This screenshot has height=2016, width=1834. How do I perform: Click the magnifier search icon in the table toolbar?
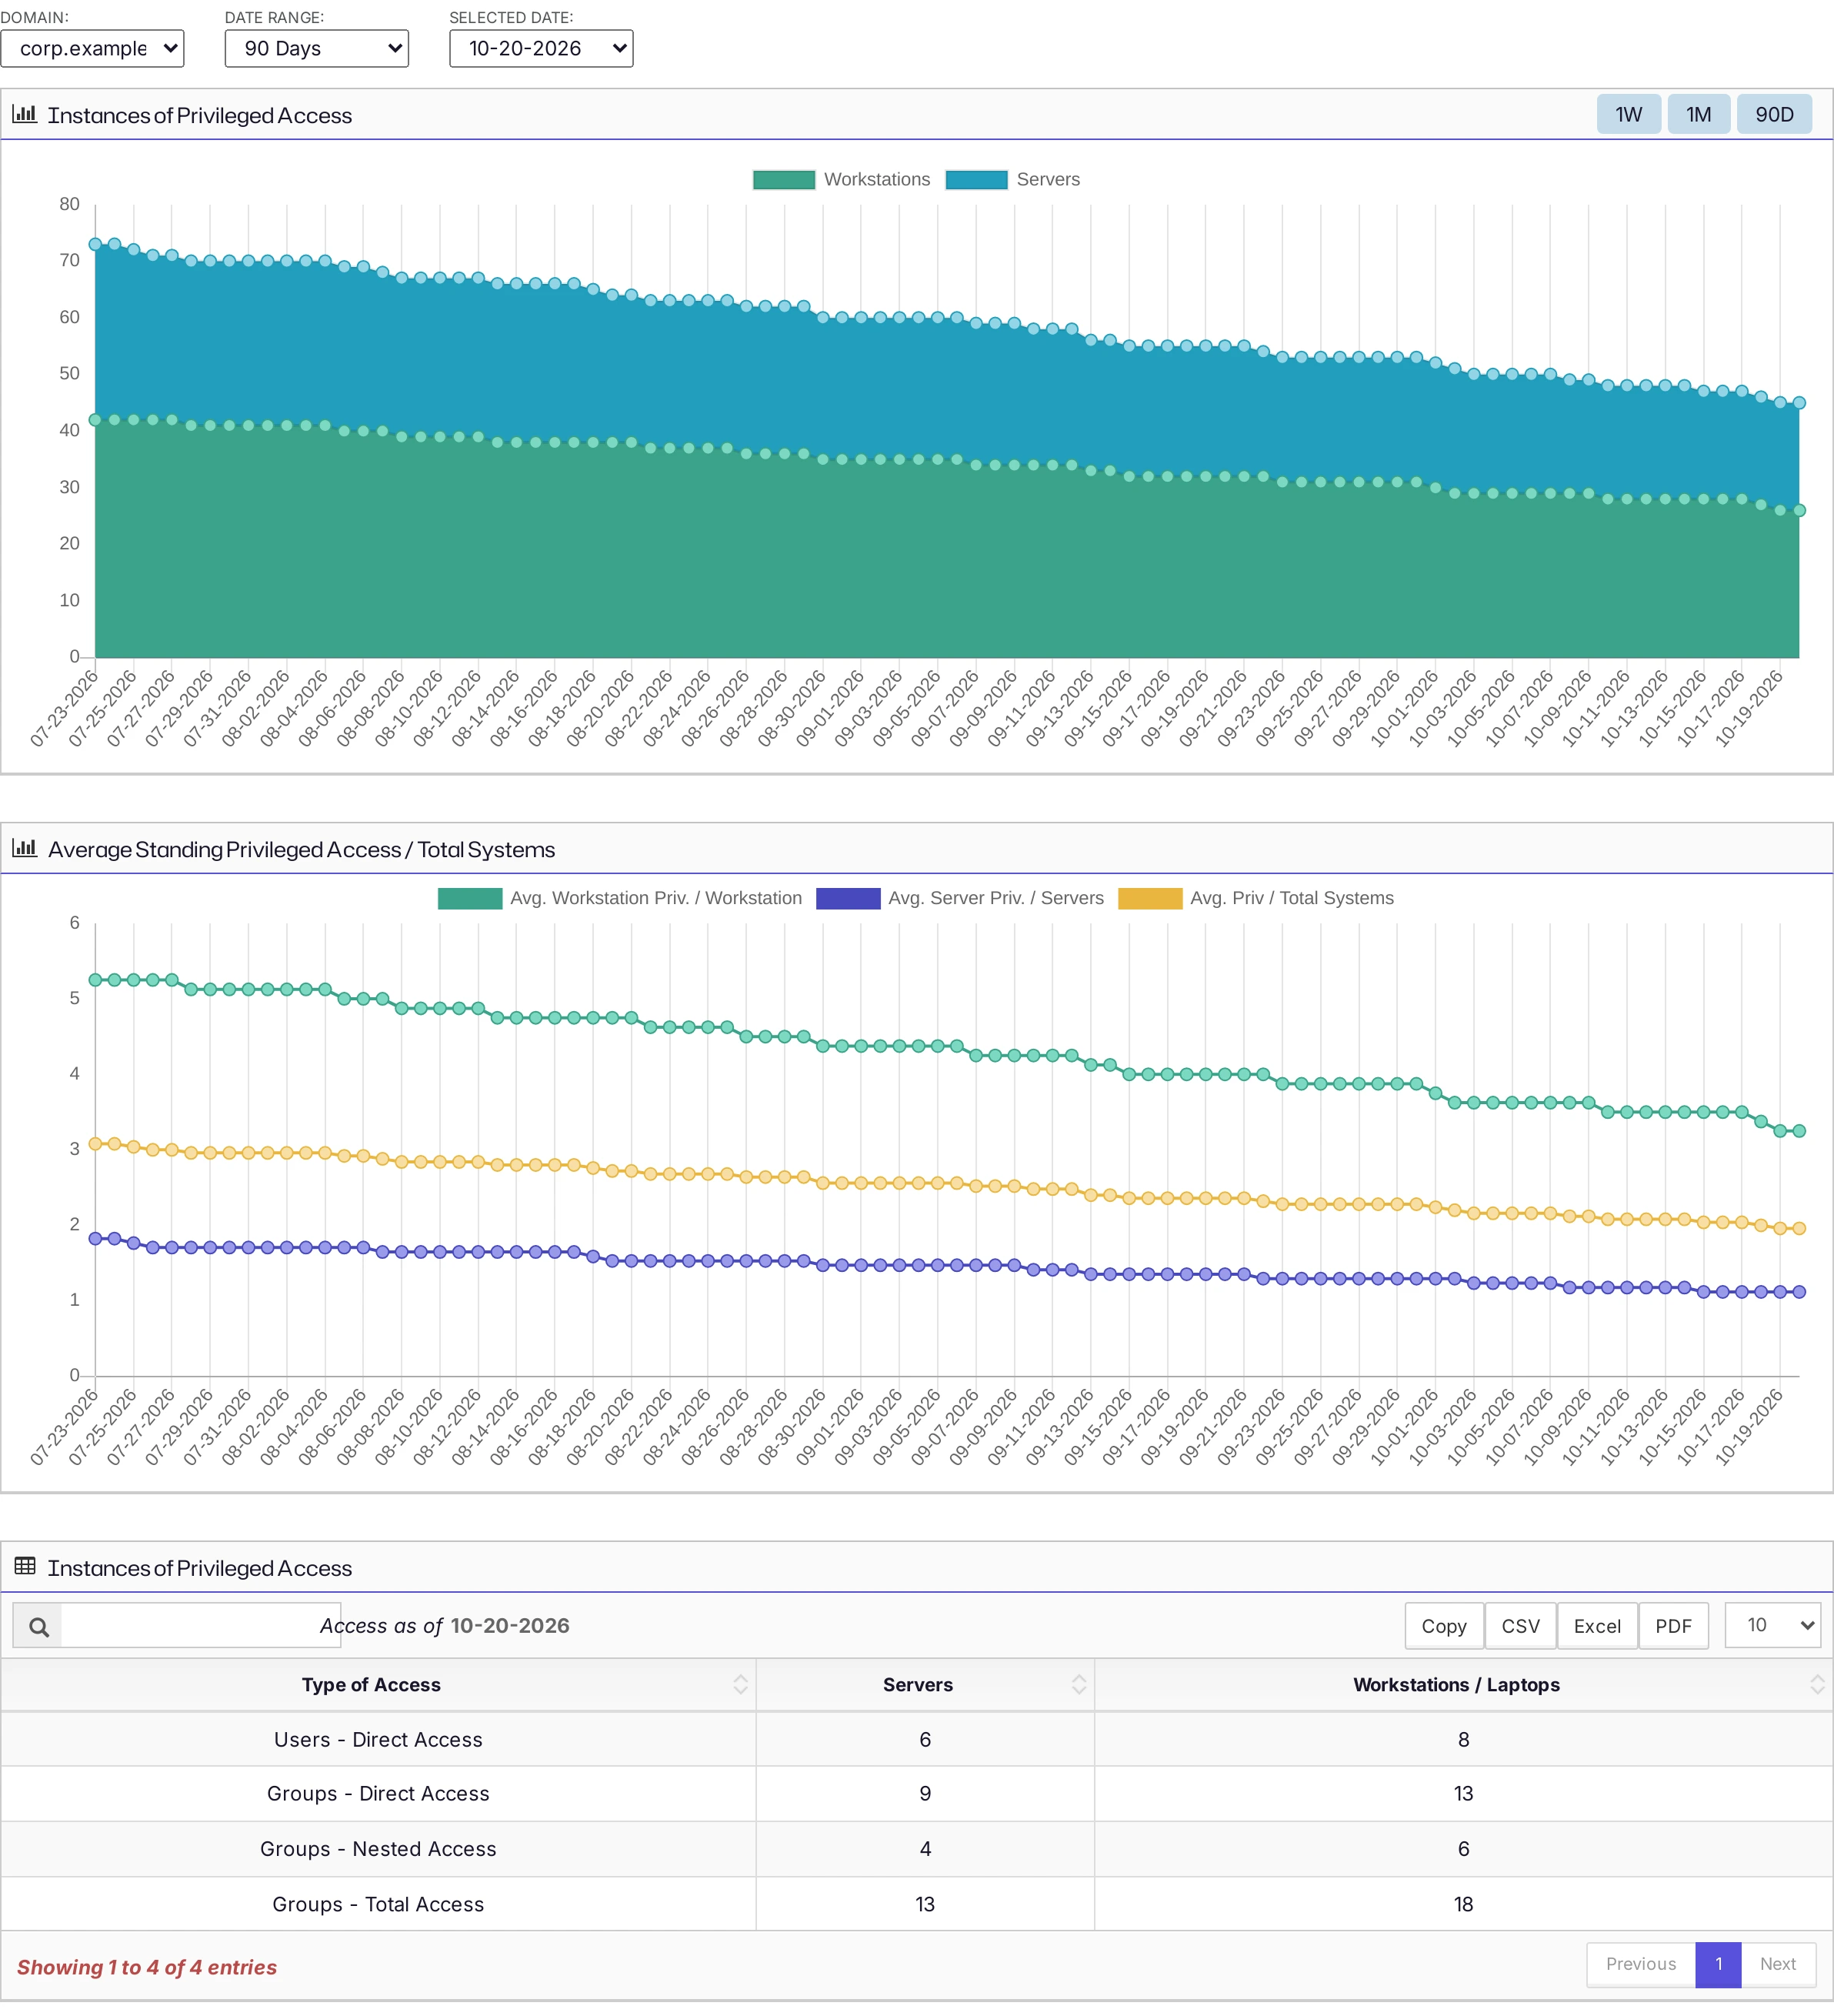point(38,1626)
